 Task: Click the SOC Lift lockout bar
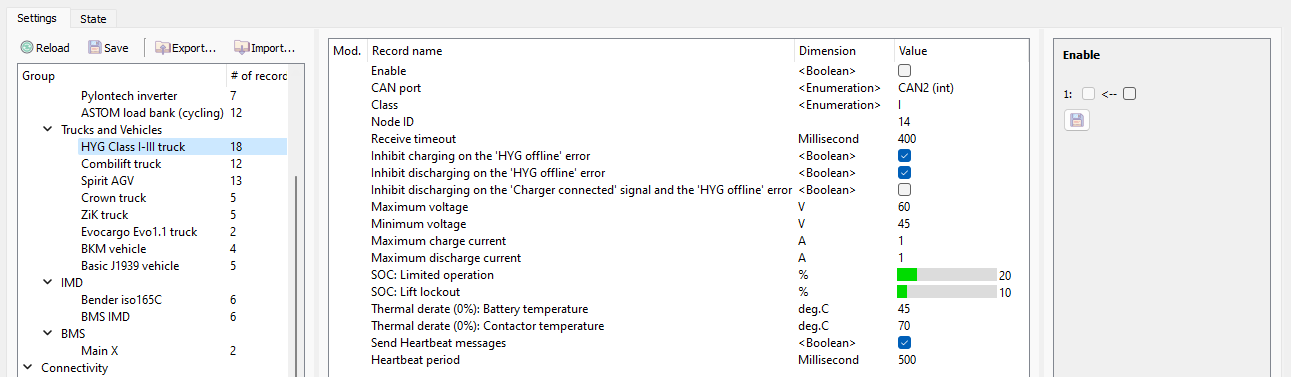tap(946, 292)
